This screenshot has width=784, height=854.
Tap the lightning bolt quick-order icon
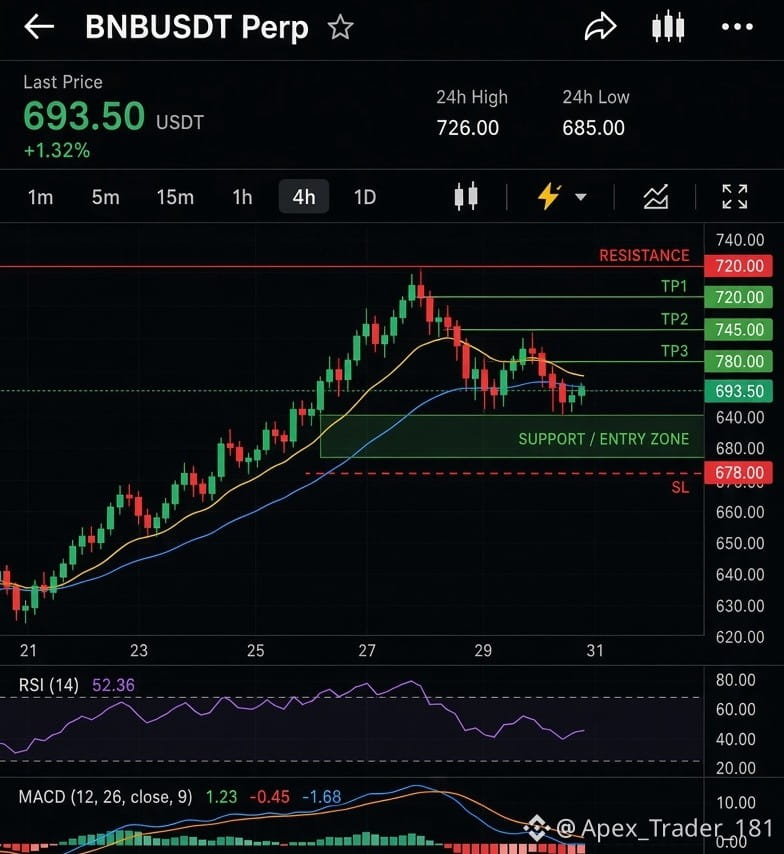[549, 197]
